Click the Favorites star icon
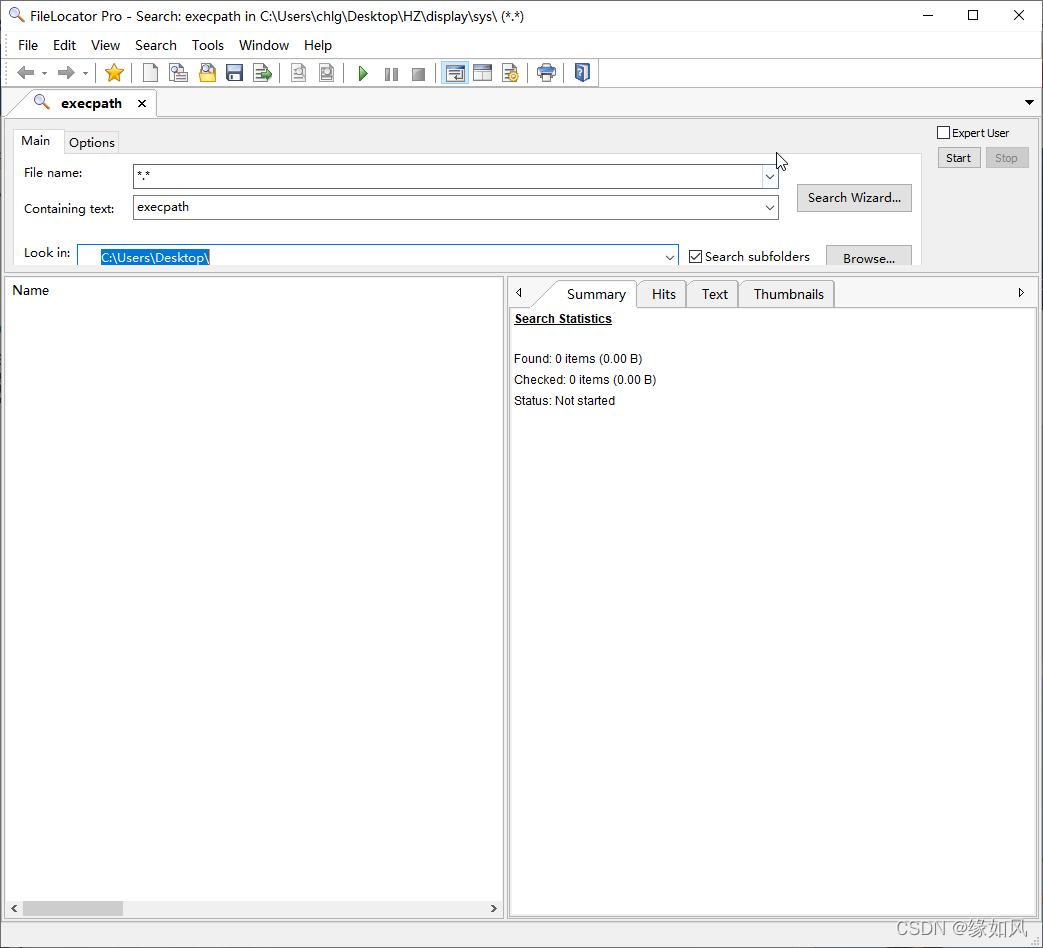Viewport: 1043px width, 948px height. pyautogui.click(x=114, y=73)
